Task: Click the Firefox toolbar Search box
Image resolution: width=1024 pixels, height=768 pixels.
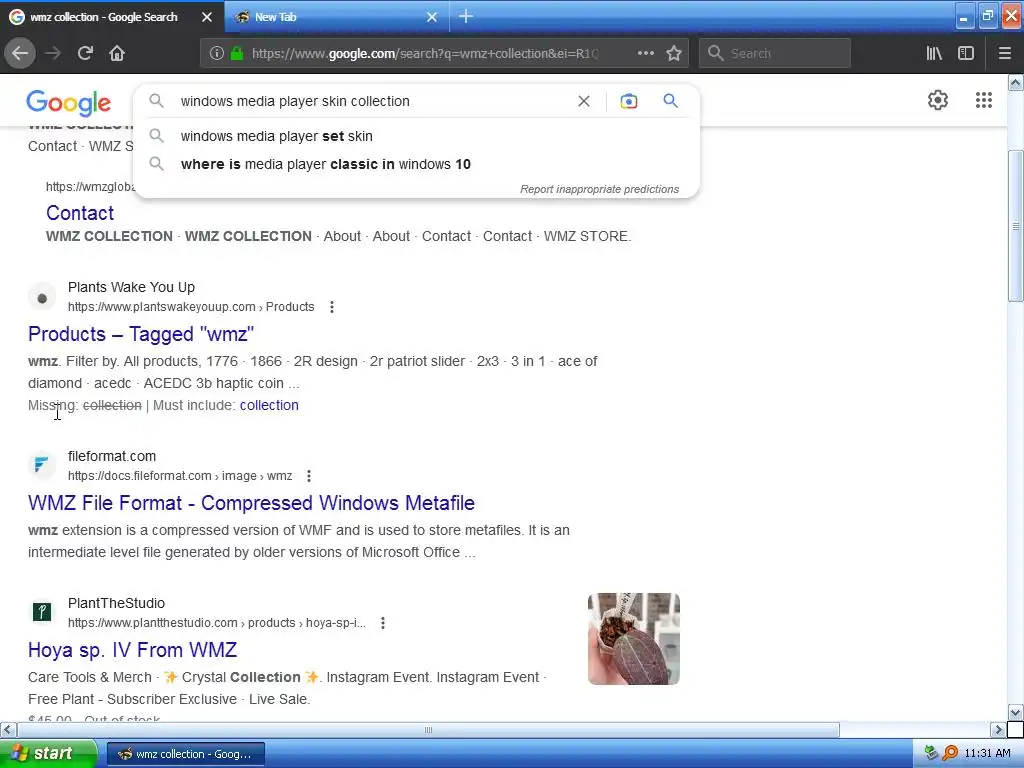Action: [x=775, y=53]
